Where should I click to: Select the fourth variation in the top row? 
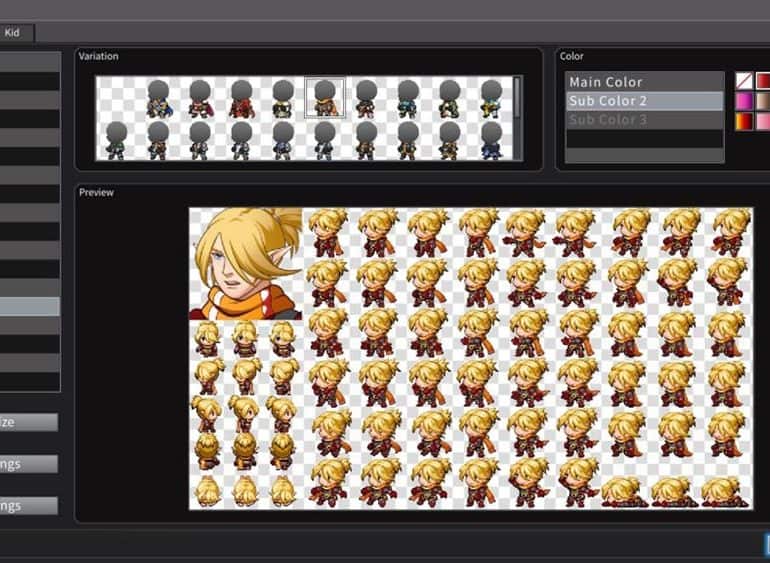pos(283,98)
